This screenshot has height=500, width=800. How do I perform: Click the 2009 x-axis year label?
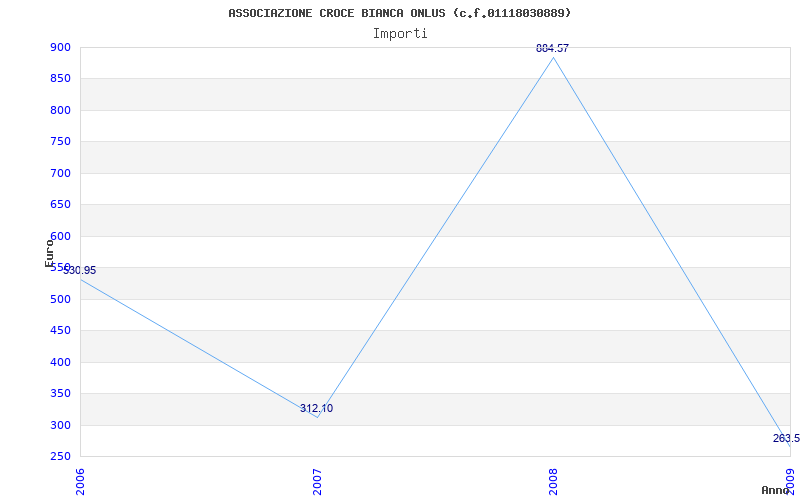(x=790, y=482)
